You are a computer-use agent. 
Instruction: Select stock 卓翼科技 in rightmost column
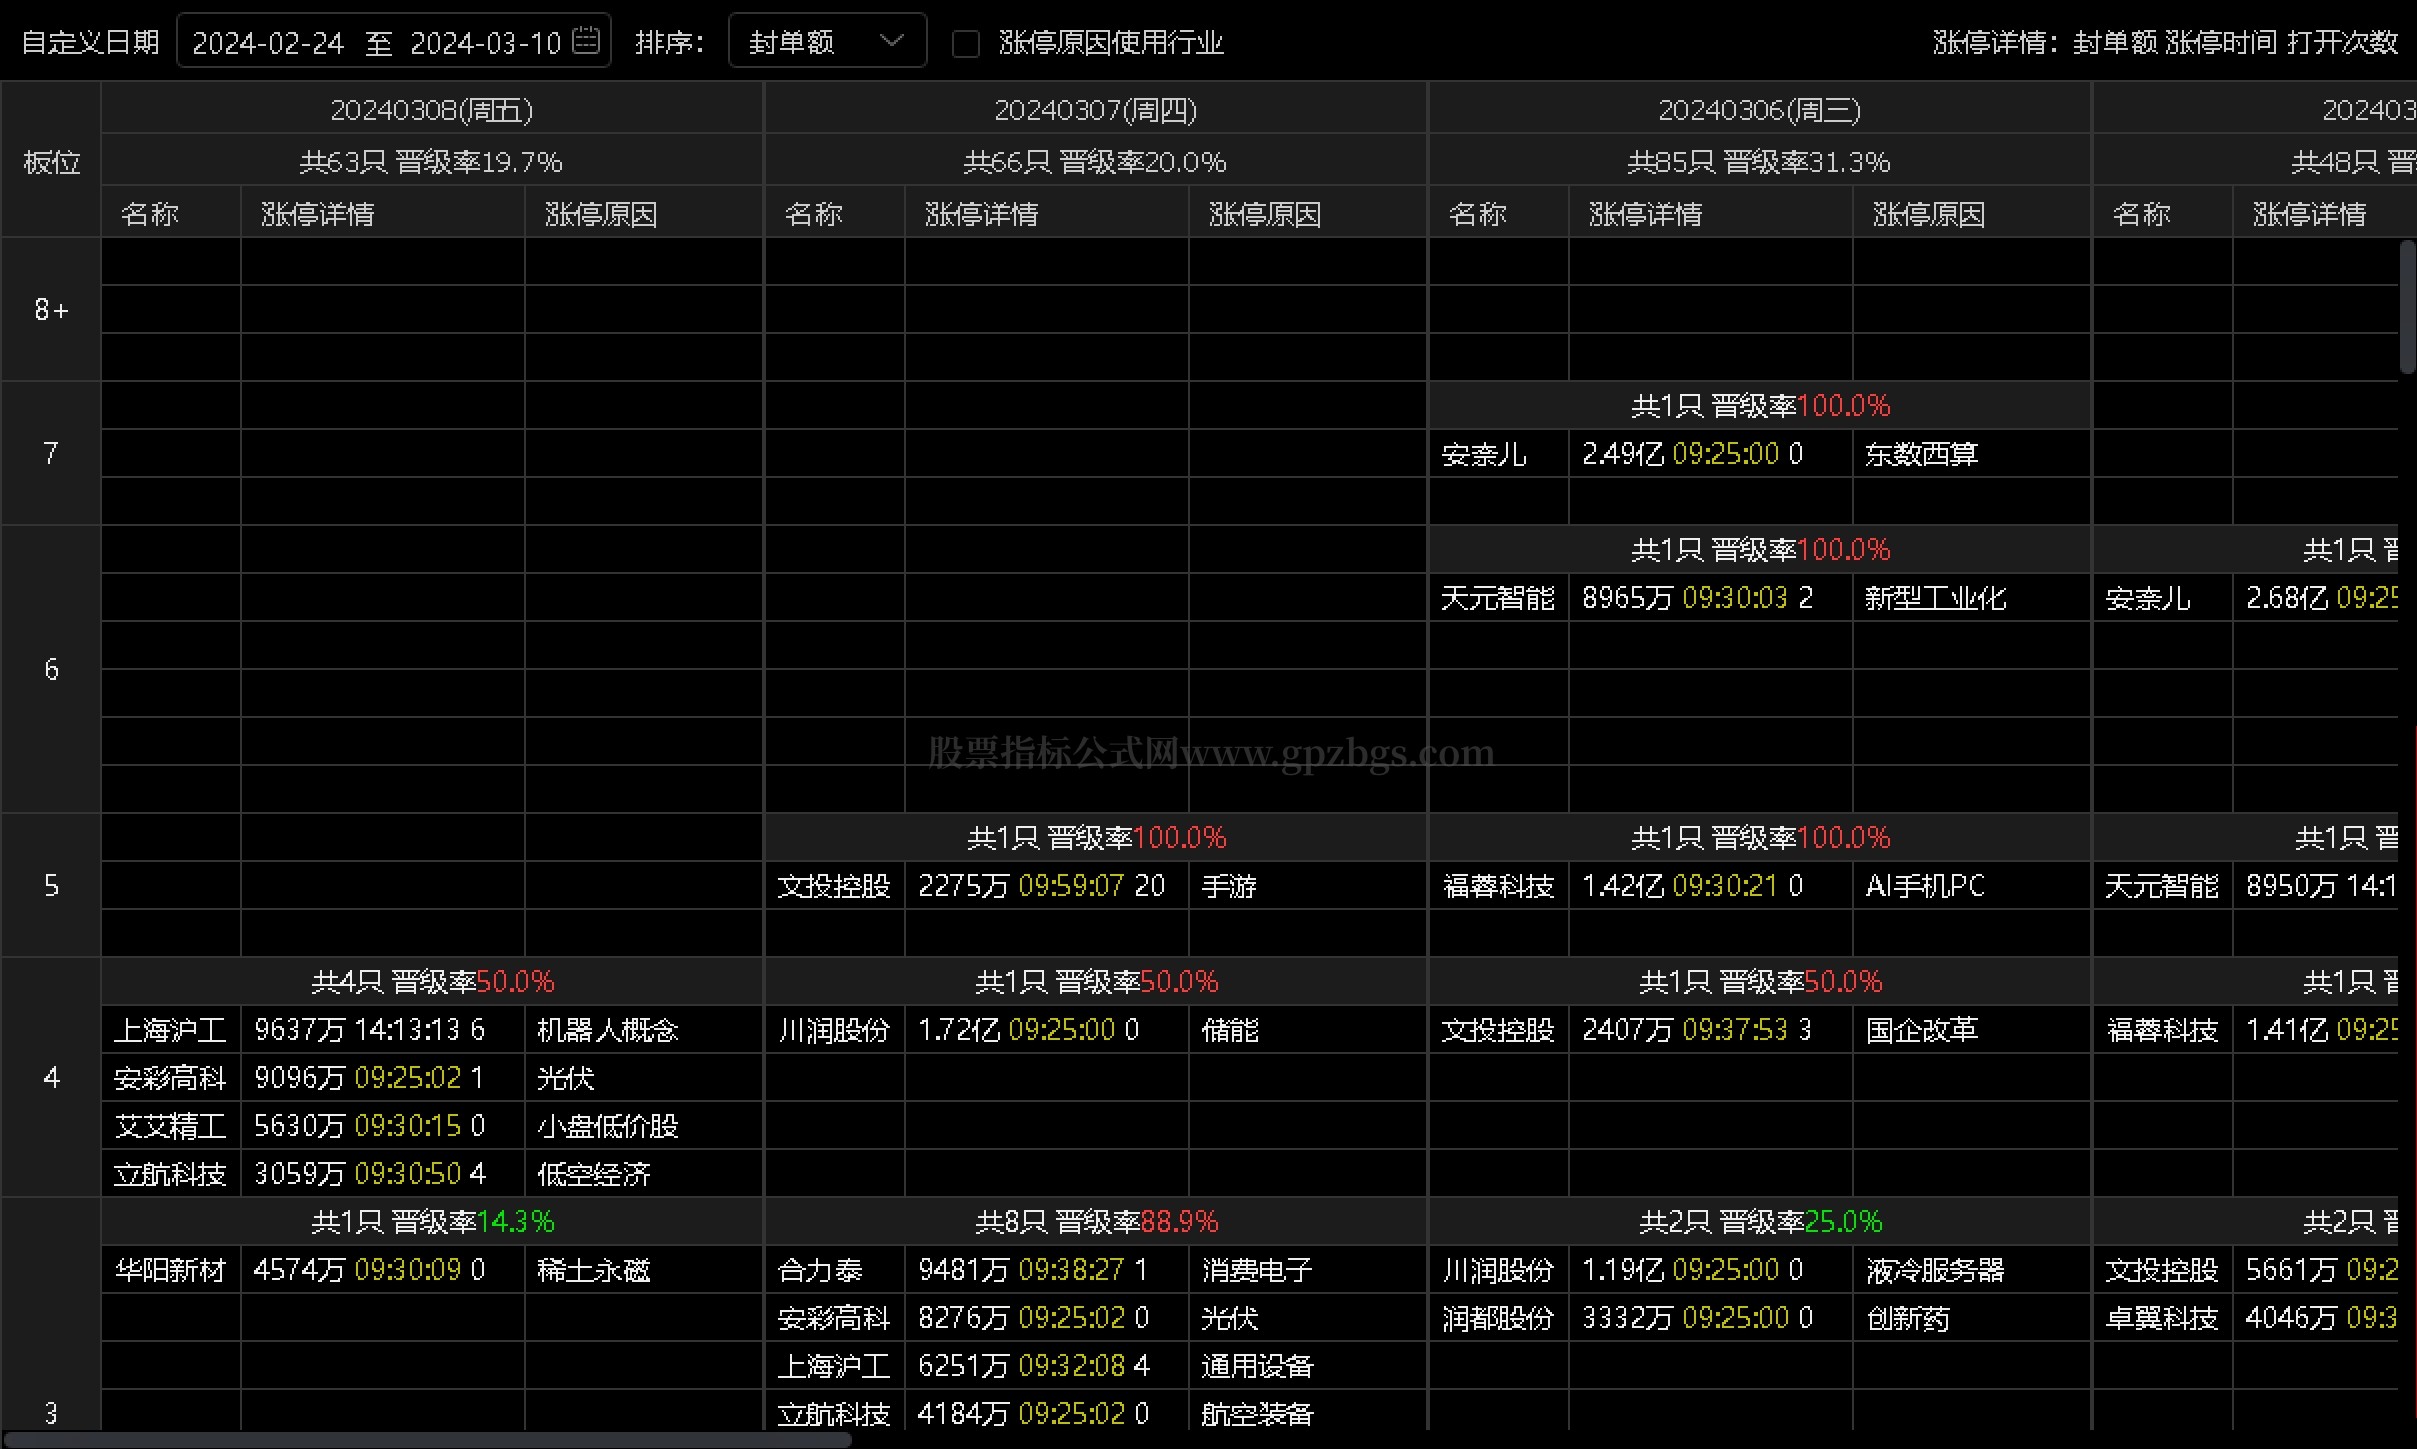(2163, 1318)
